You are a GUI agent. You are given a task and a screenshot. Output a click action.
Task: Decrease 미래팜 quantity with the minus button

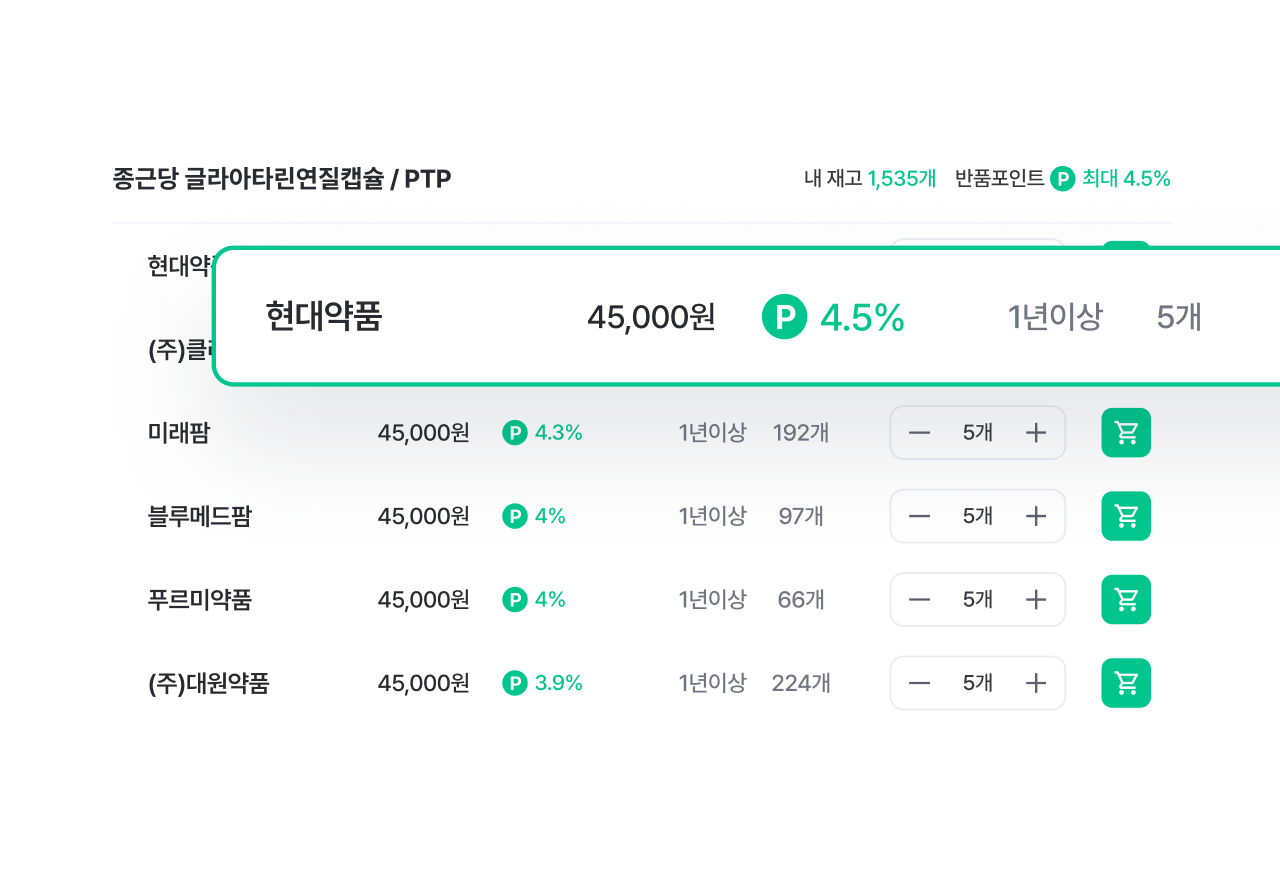click(x=919, y=433)
